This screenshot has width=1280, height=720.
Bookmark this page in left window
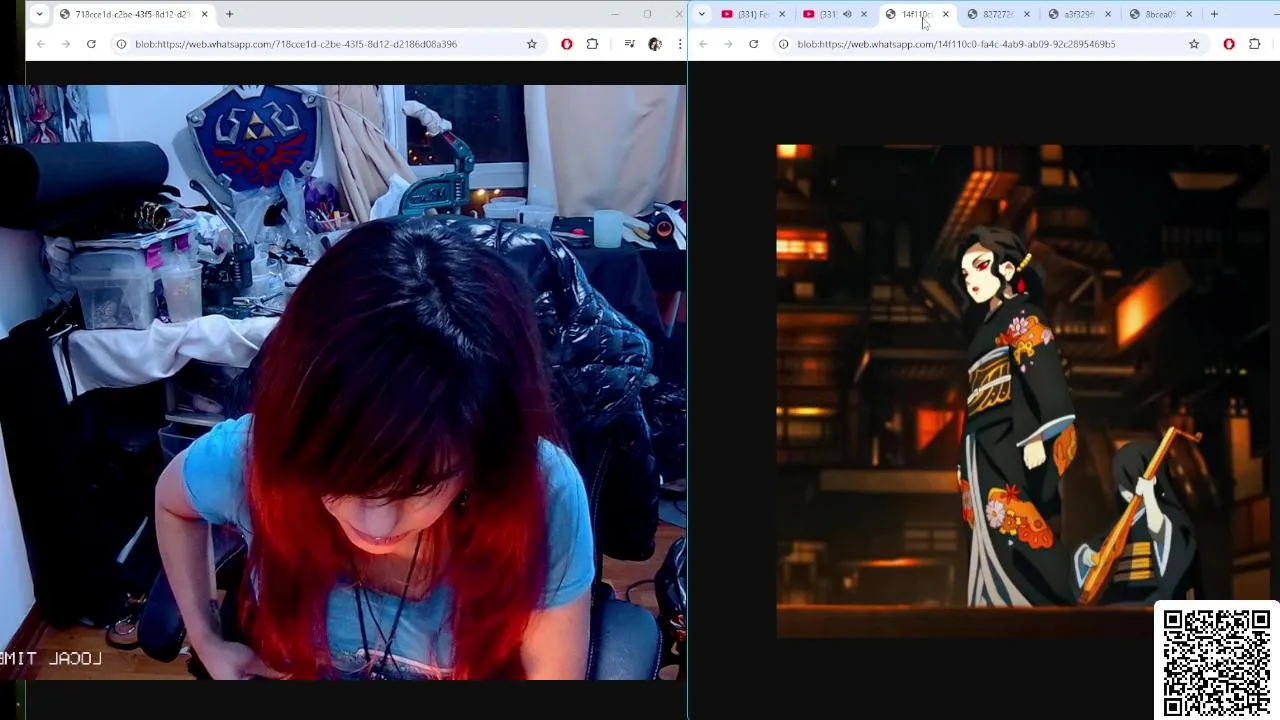pyautogui.click(x=532, y=44)
